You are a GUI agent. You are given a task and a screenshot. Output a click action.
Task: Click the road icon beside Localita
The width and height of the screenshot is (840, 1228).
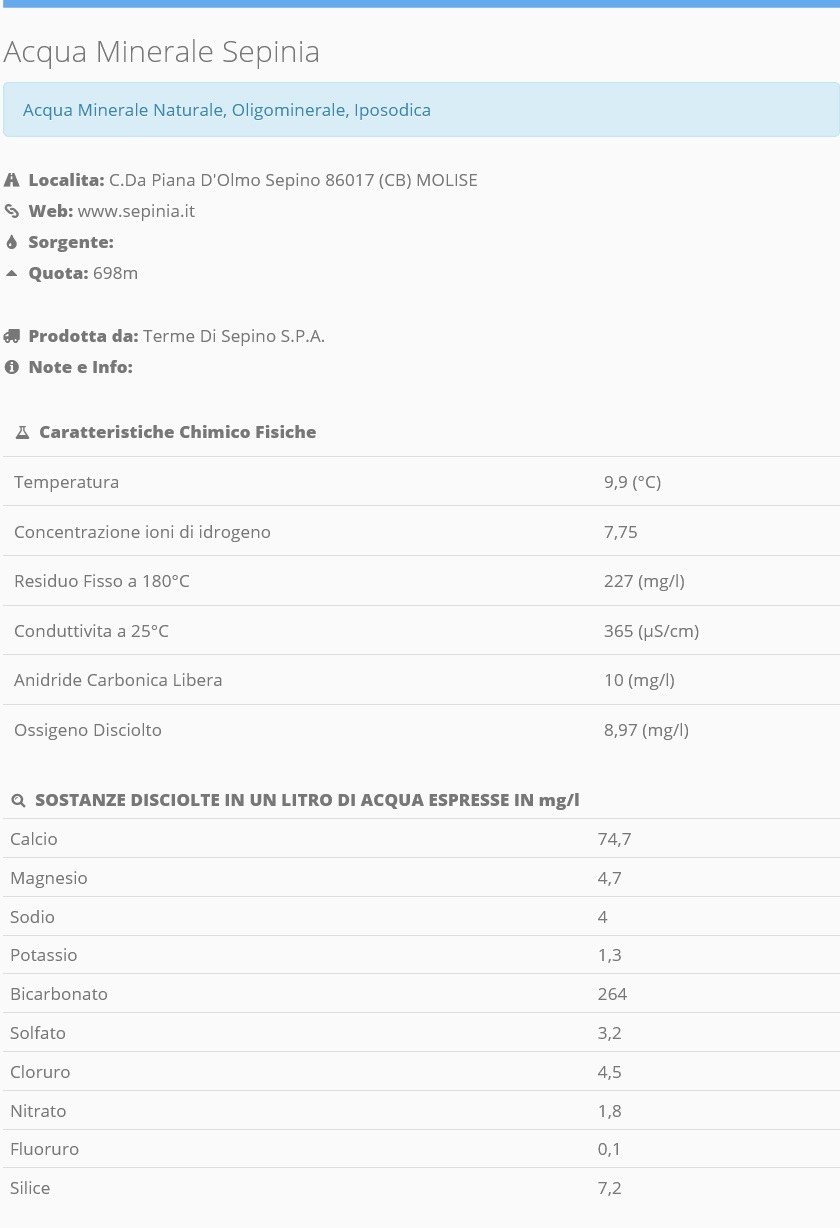point(12,180)
